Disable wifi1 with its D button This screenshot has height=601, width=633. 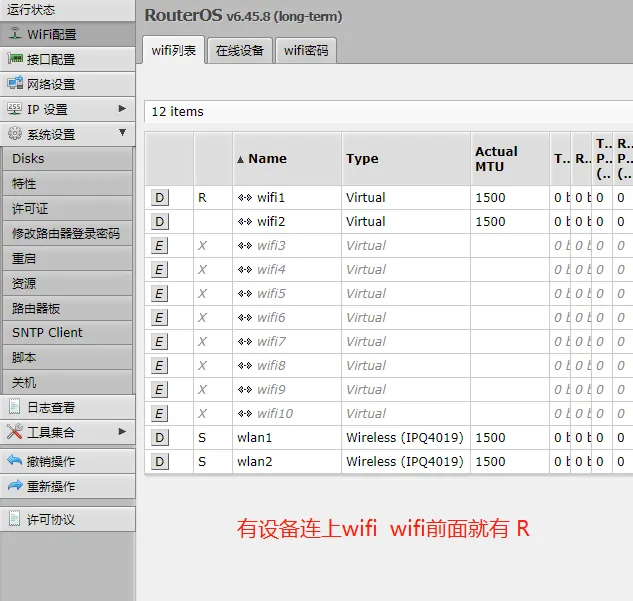pos(159,198)
